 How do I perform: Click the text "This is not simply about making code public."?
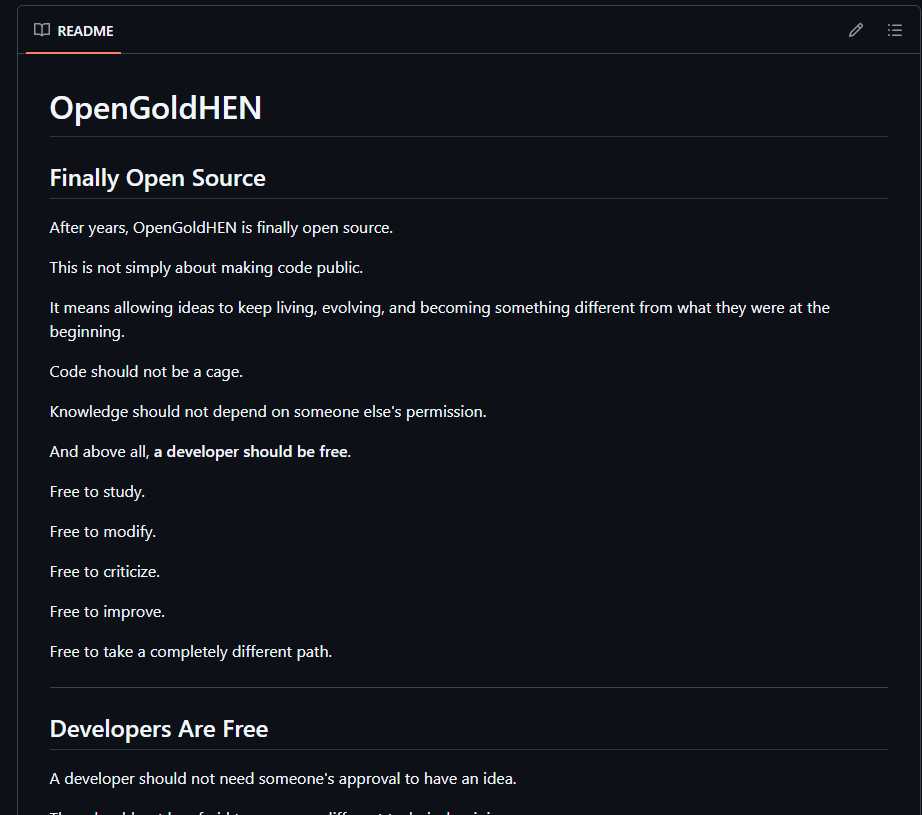[206, 268]
